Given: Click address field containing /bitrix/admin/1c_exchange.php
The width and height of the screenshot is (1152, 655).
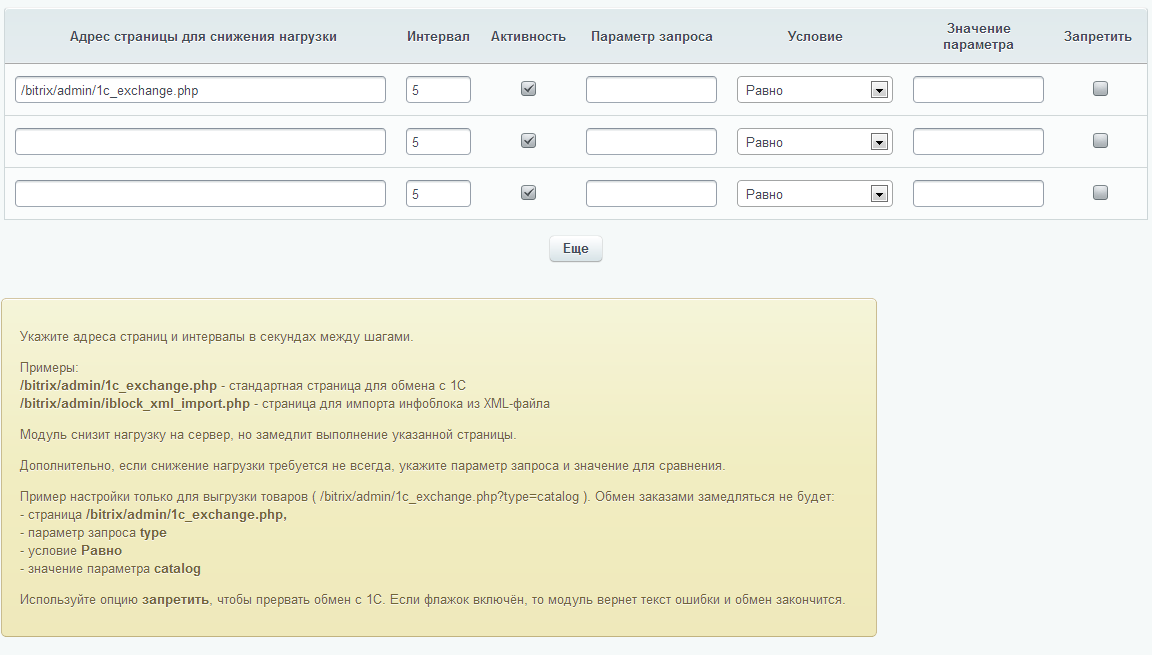Looking at the screenshot, I should [x=200, y=90].
